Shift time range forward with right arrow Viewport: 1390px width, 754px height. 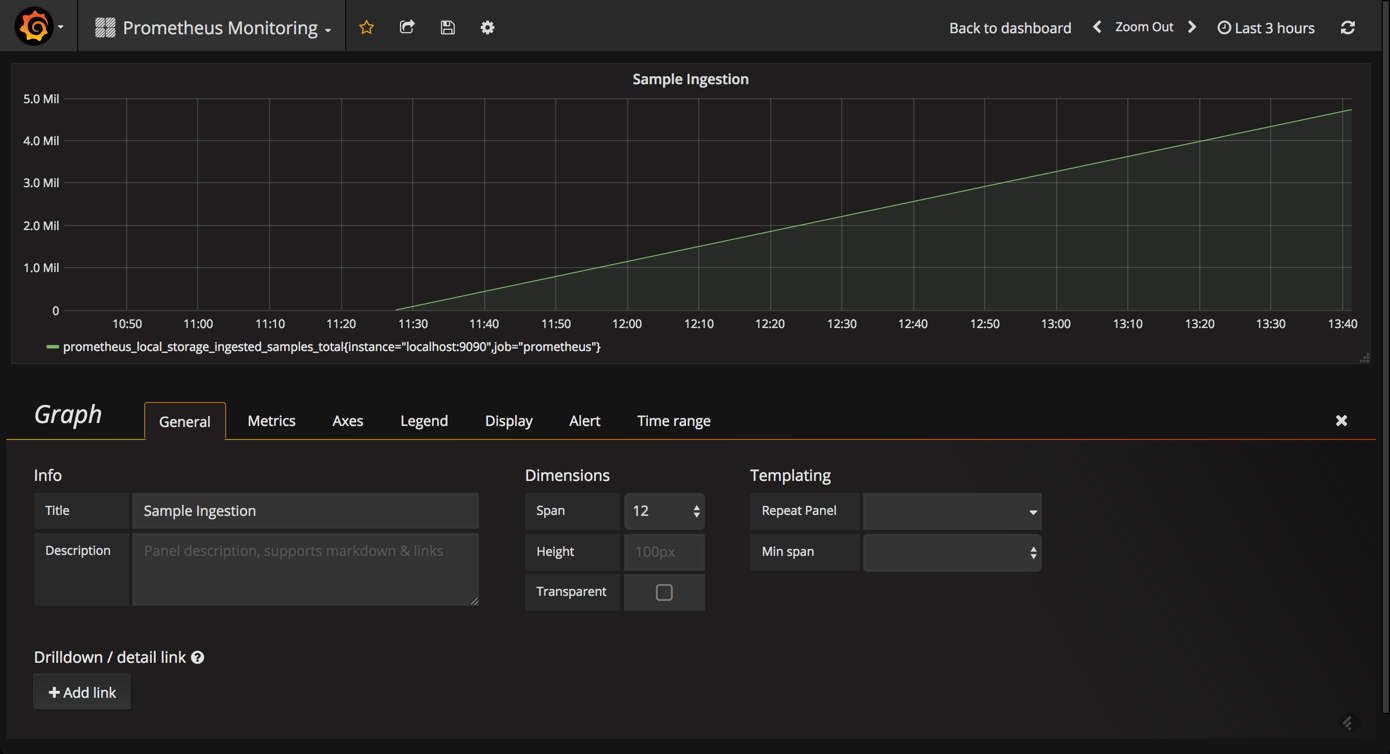[1192, 27]
